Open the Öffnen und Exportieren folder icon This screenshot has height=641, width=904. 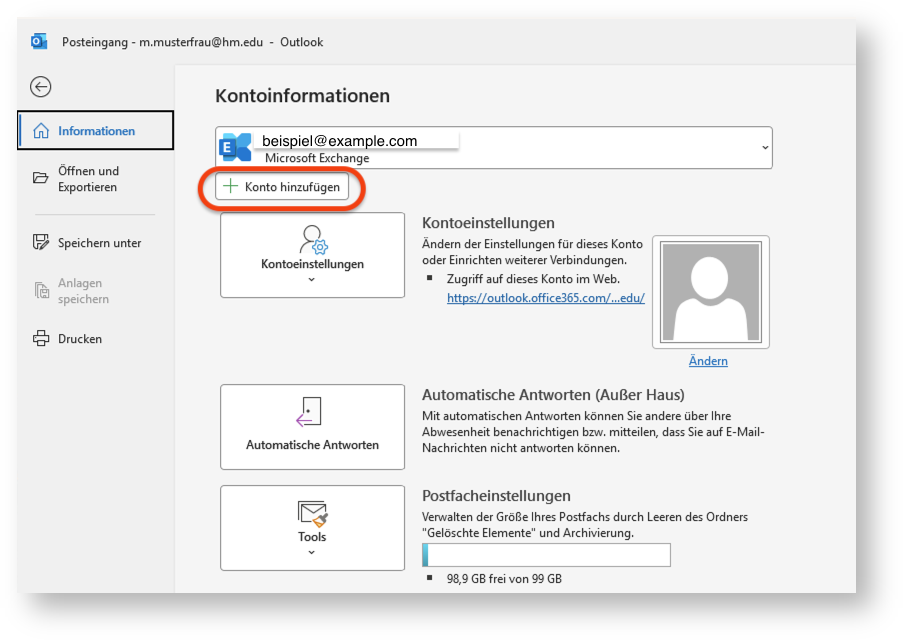40,178
